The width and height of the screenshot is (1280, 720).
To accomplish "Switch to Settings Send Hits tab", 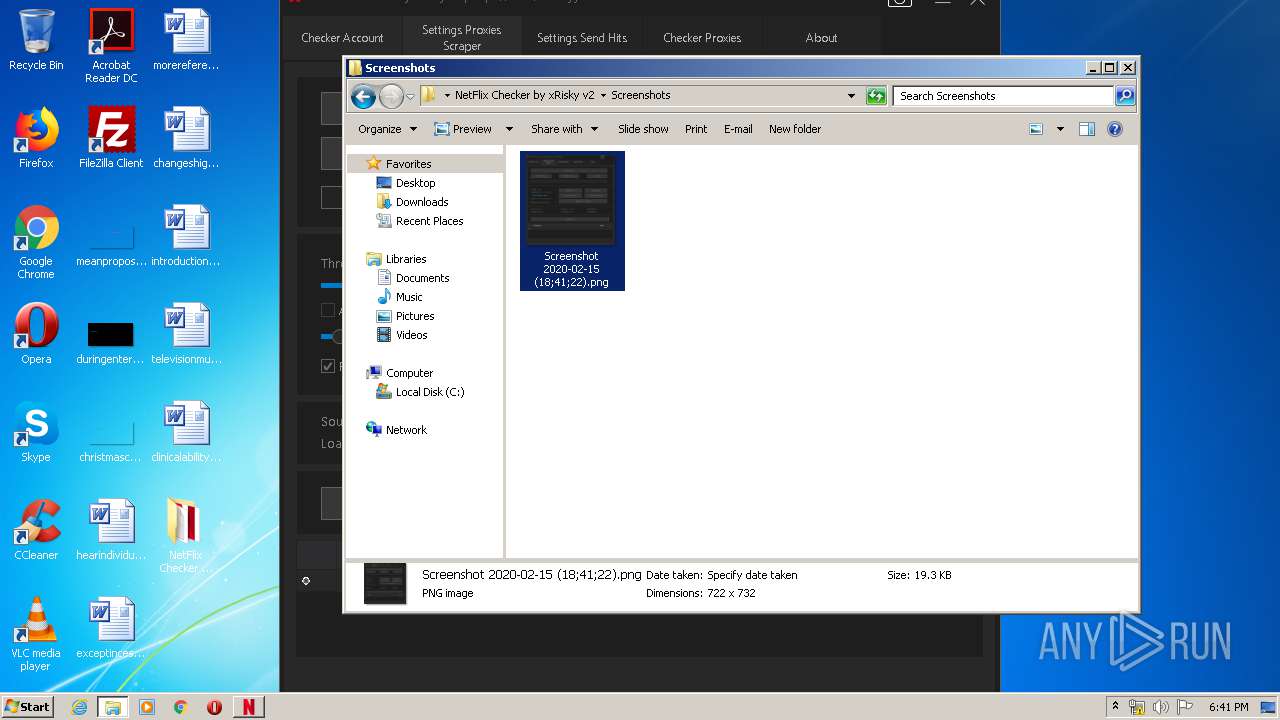I will pos(582,38).
